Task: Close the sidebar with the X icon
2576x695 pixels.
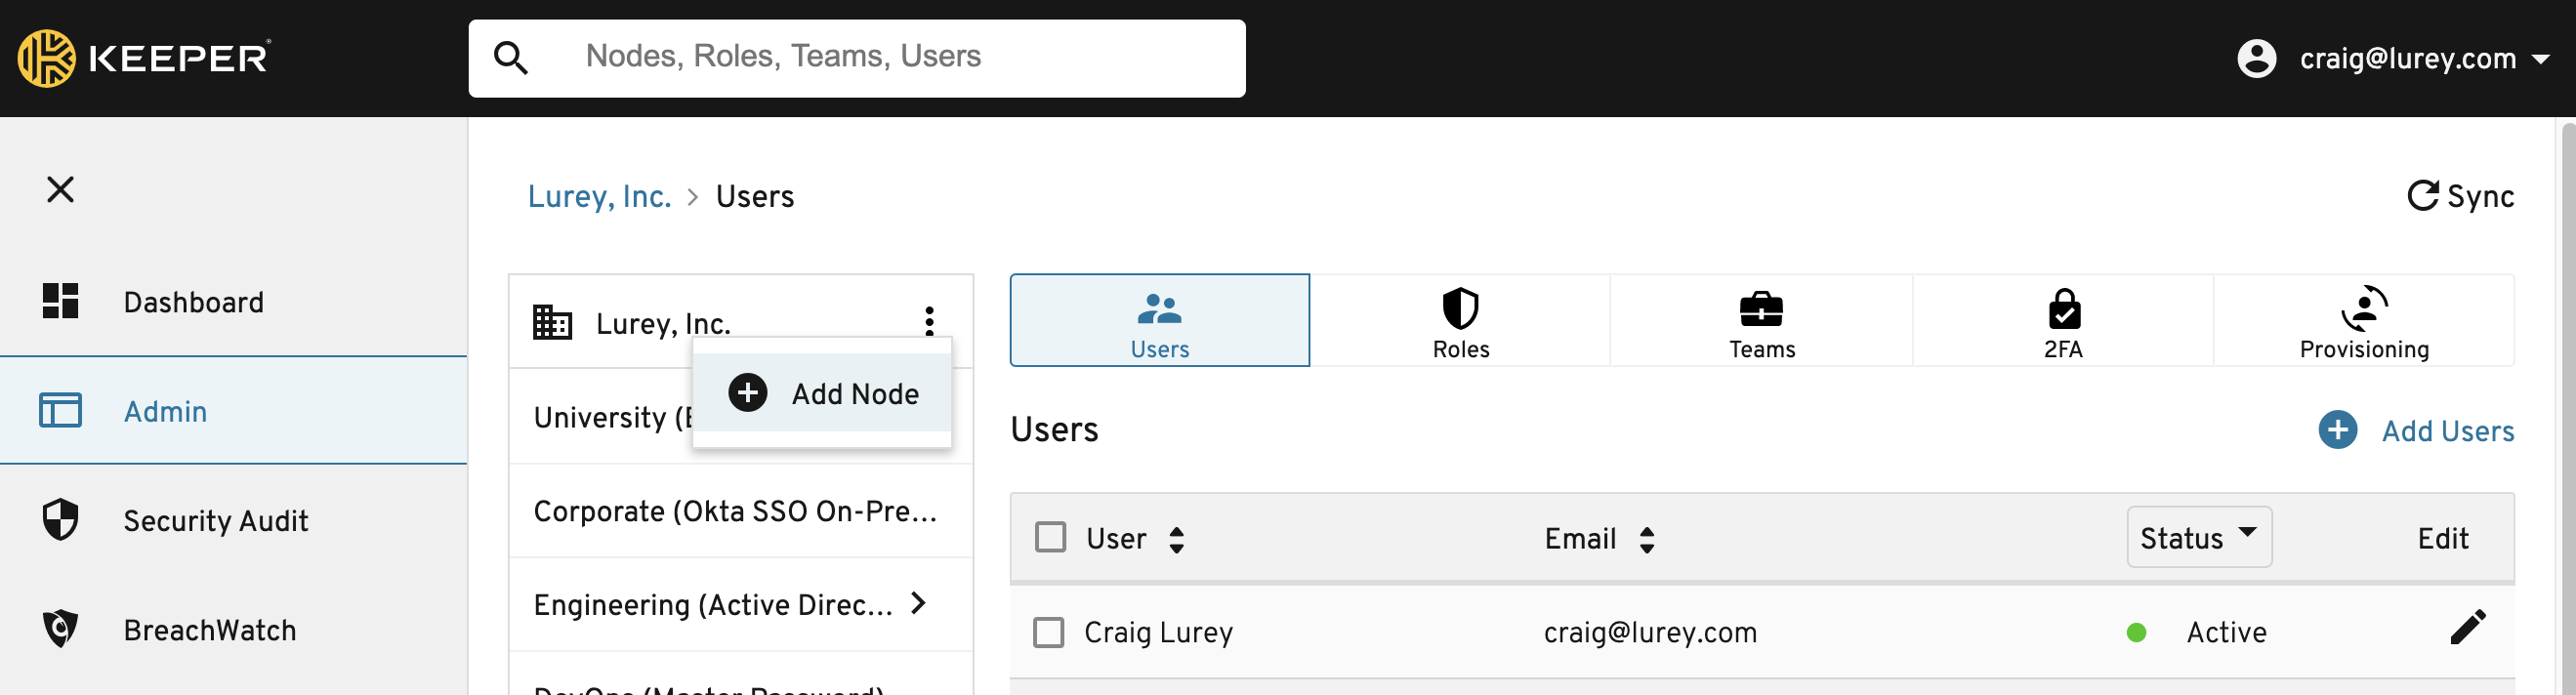Action: [60, 189]
